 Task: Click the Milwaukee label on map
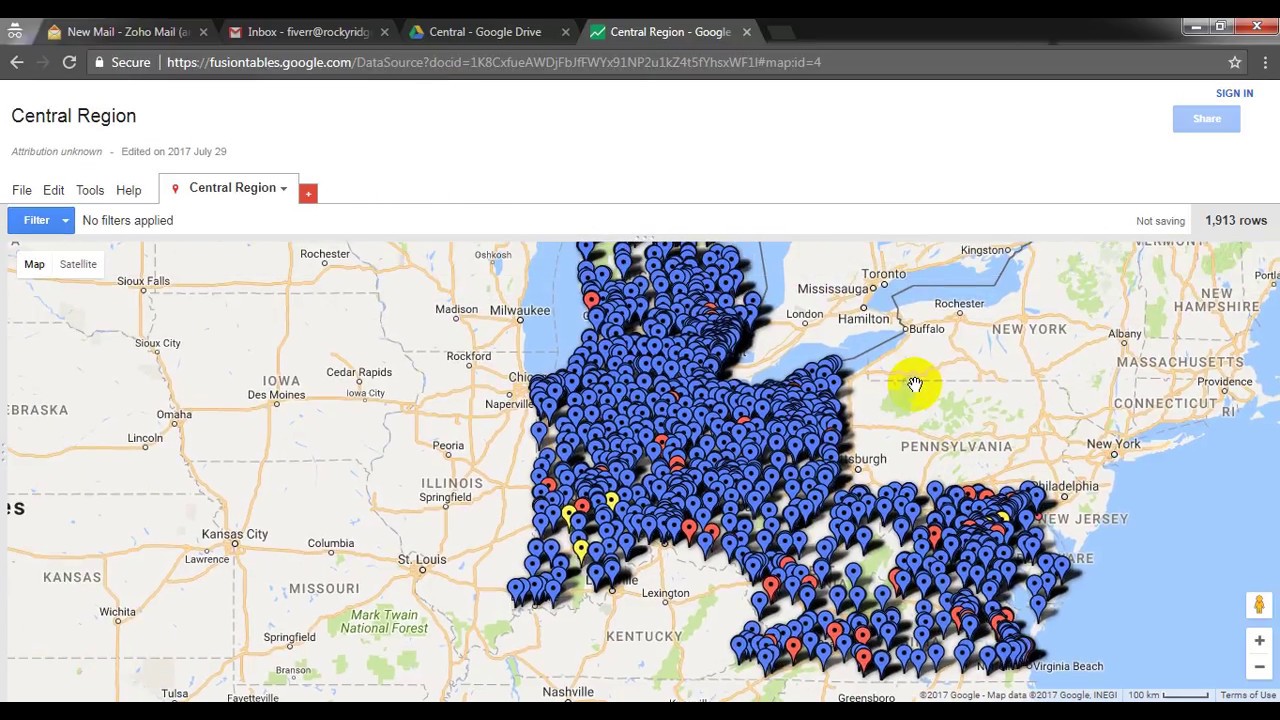coord(520,311)
